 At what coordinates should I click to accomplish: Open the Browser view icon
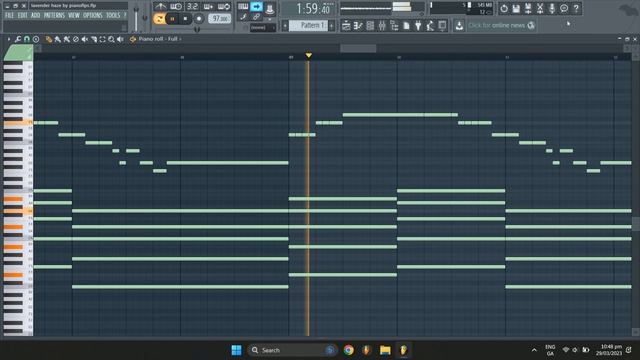coord(394,26)
